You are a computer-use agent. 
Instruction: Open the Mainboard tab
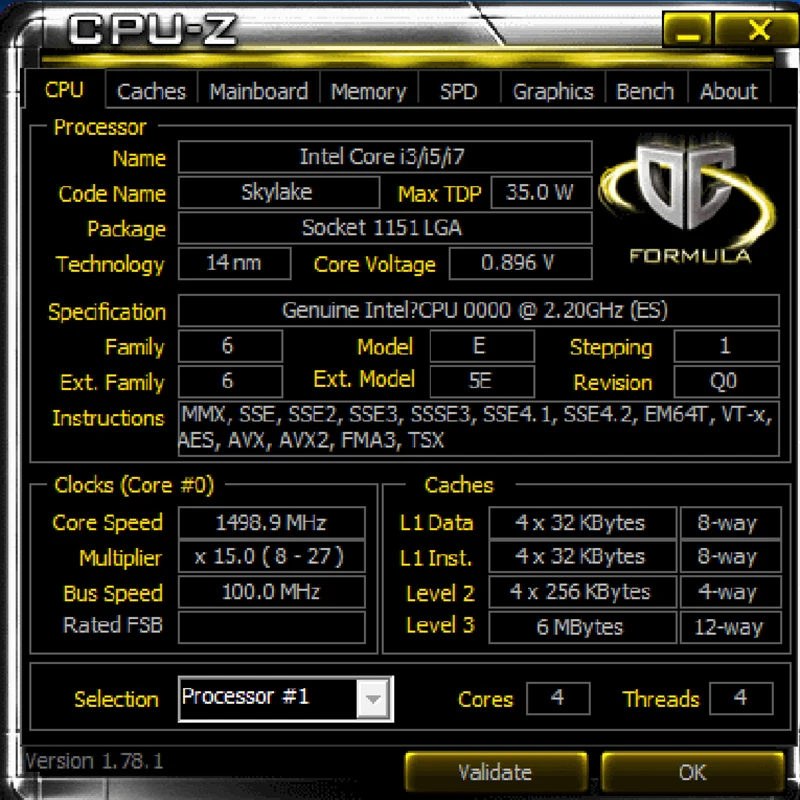pos(259,91)
